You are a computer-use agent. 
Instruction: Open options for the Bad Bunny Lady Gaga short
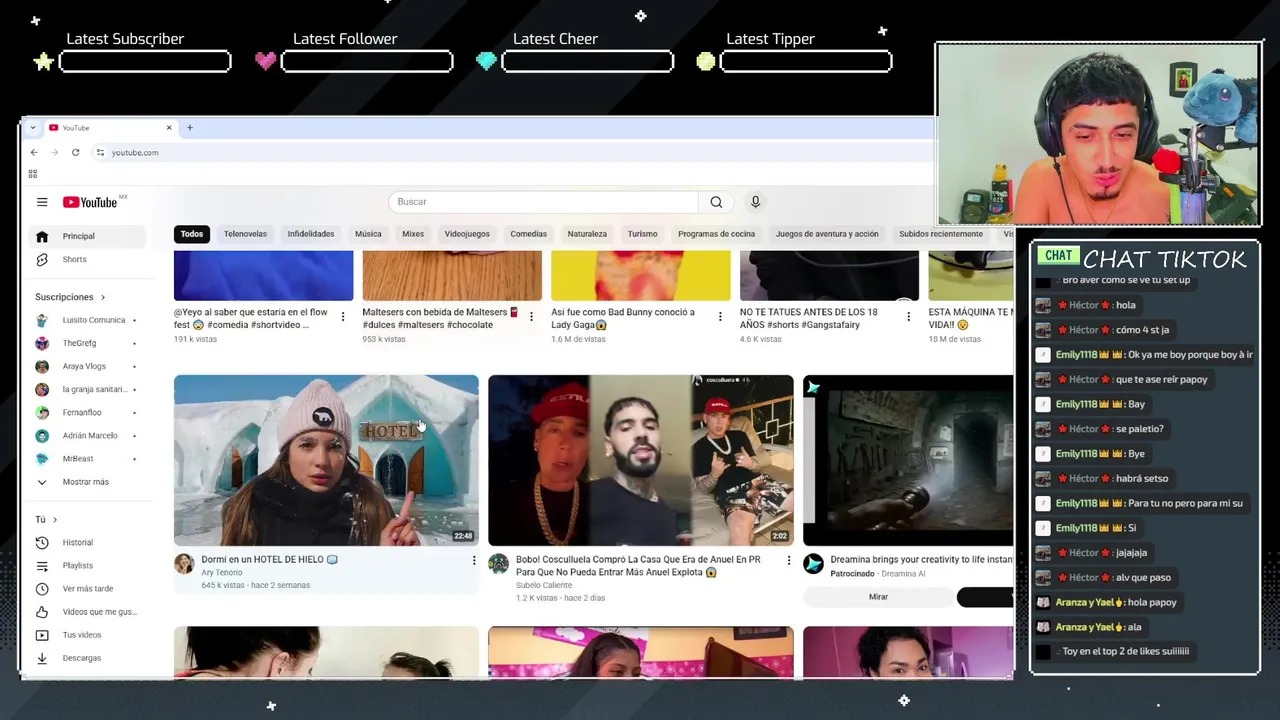click(720, 317)
